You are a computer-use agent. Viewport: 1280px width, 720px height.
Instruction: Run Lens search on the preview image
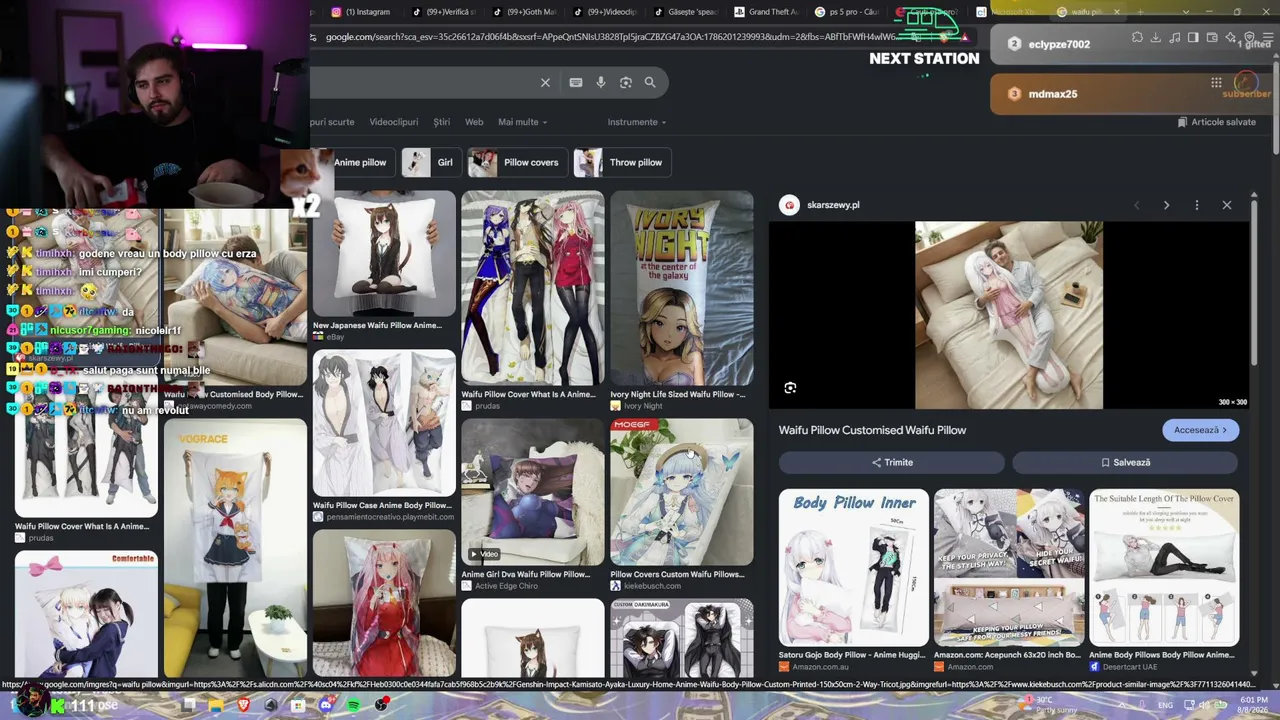(790, 388)
